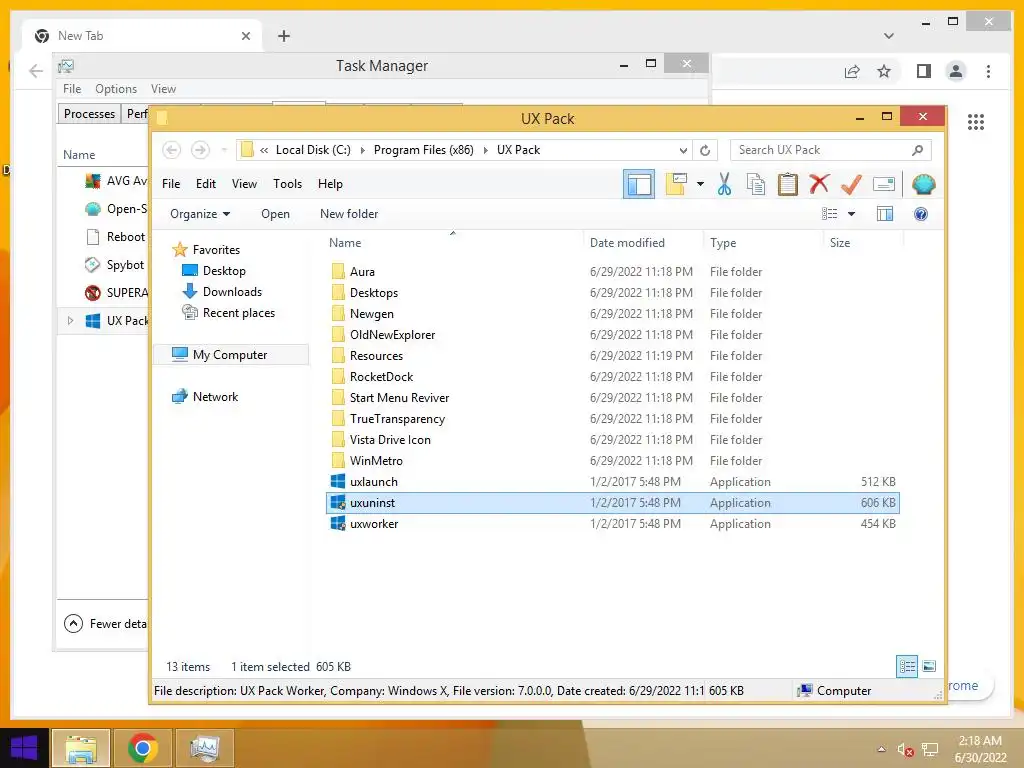Click the Change your view icon
This screenshot has height=768, width=1024.
click(829, 214)
